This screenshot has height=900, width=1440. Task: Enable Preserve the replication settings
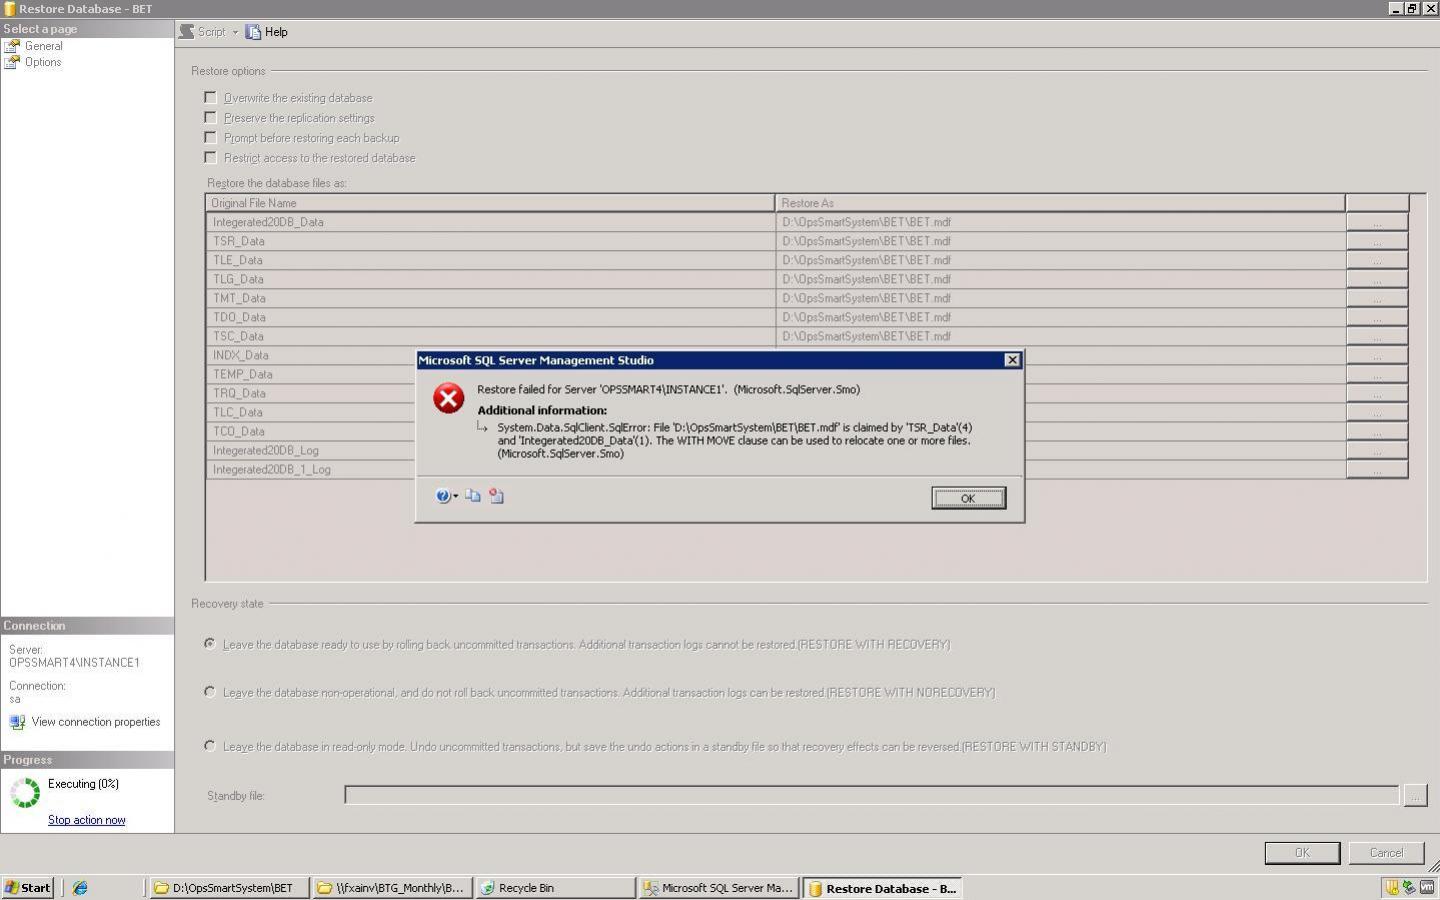(x=210, y=118)
